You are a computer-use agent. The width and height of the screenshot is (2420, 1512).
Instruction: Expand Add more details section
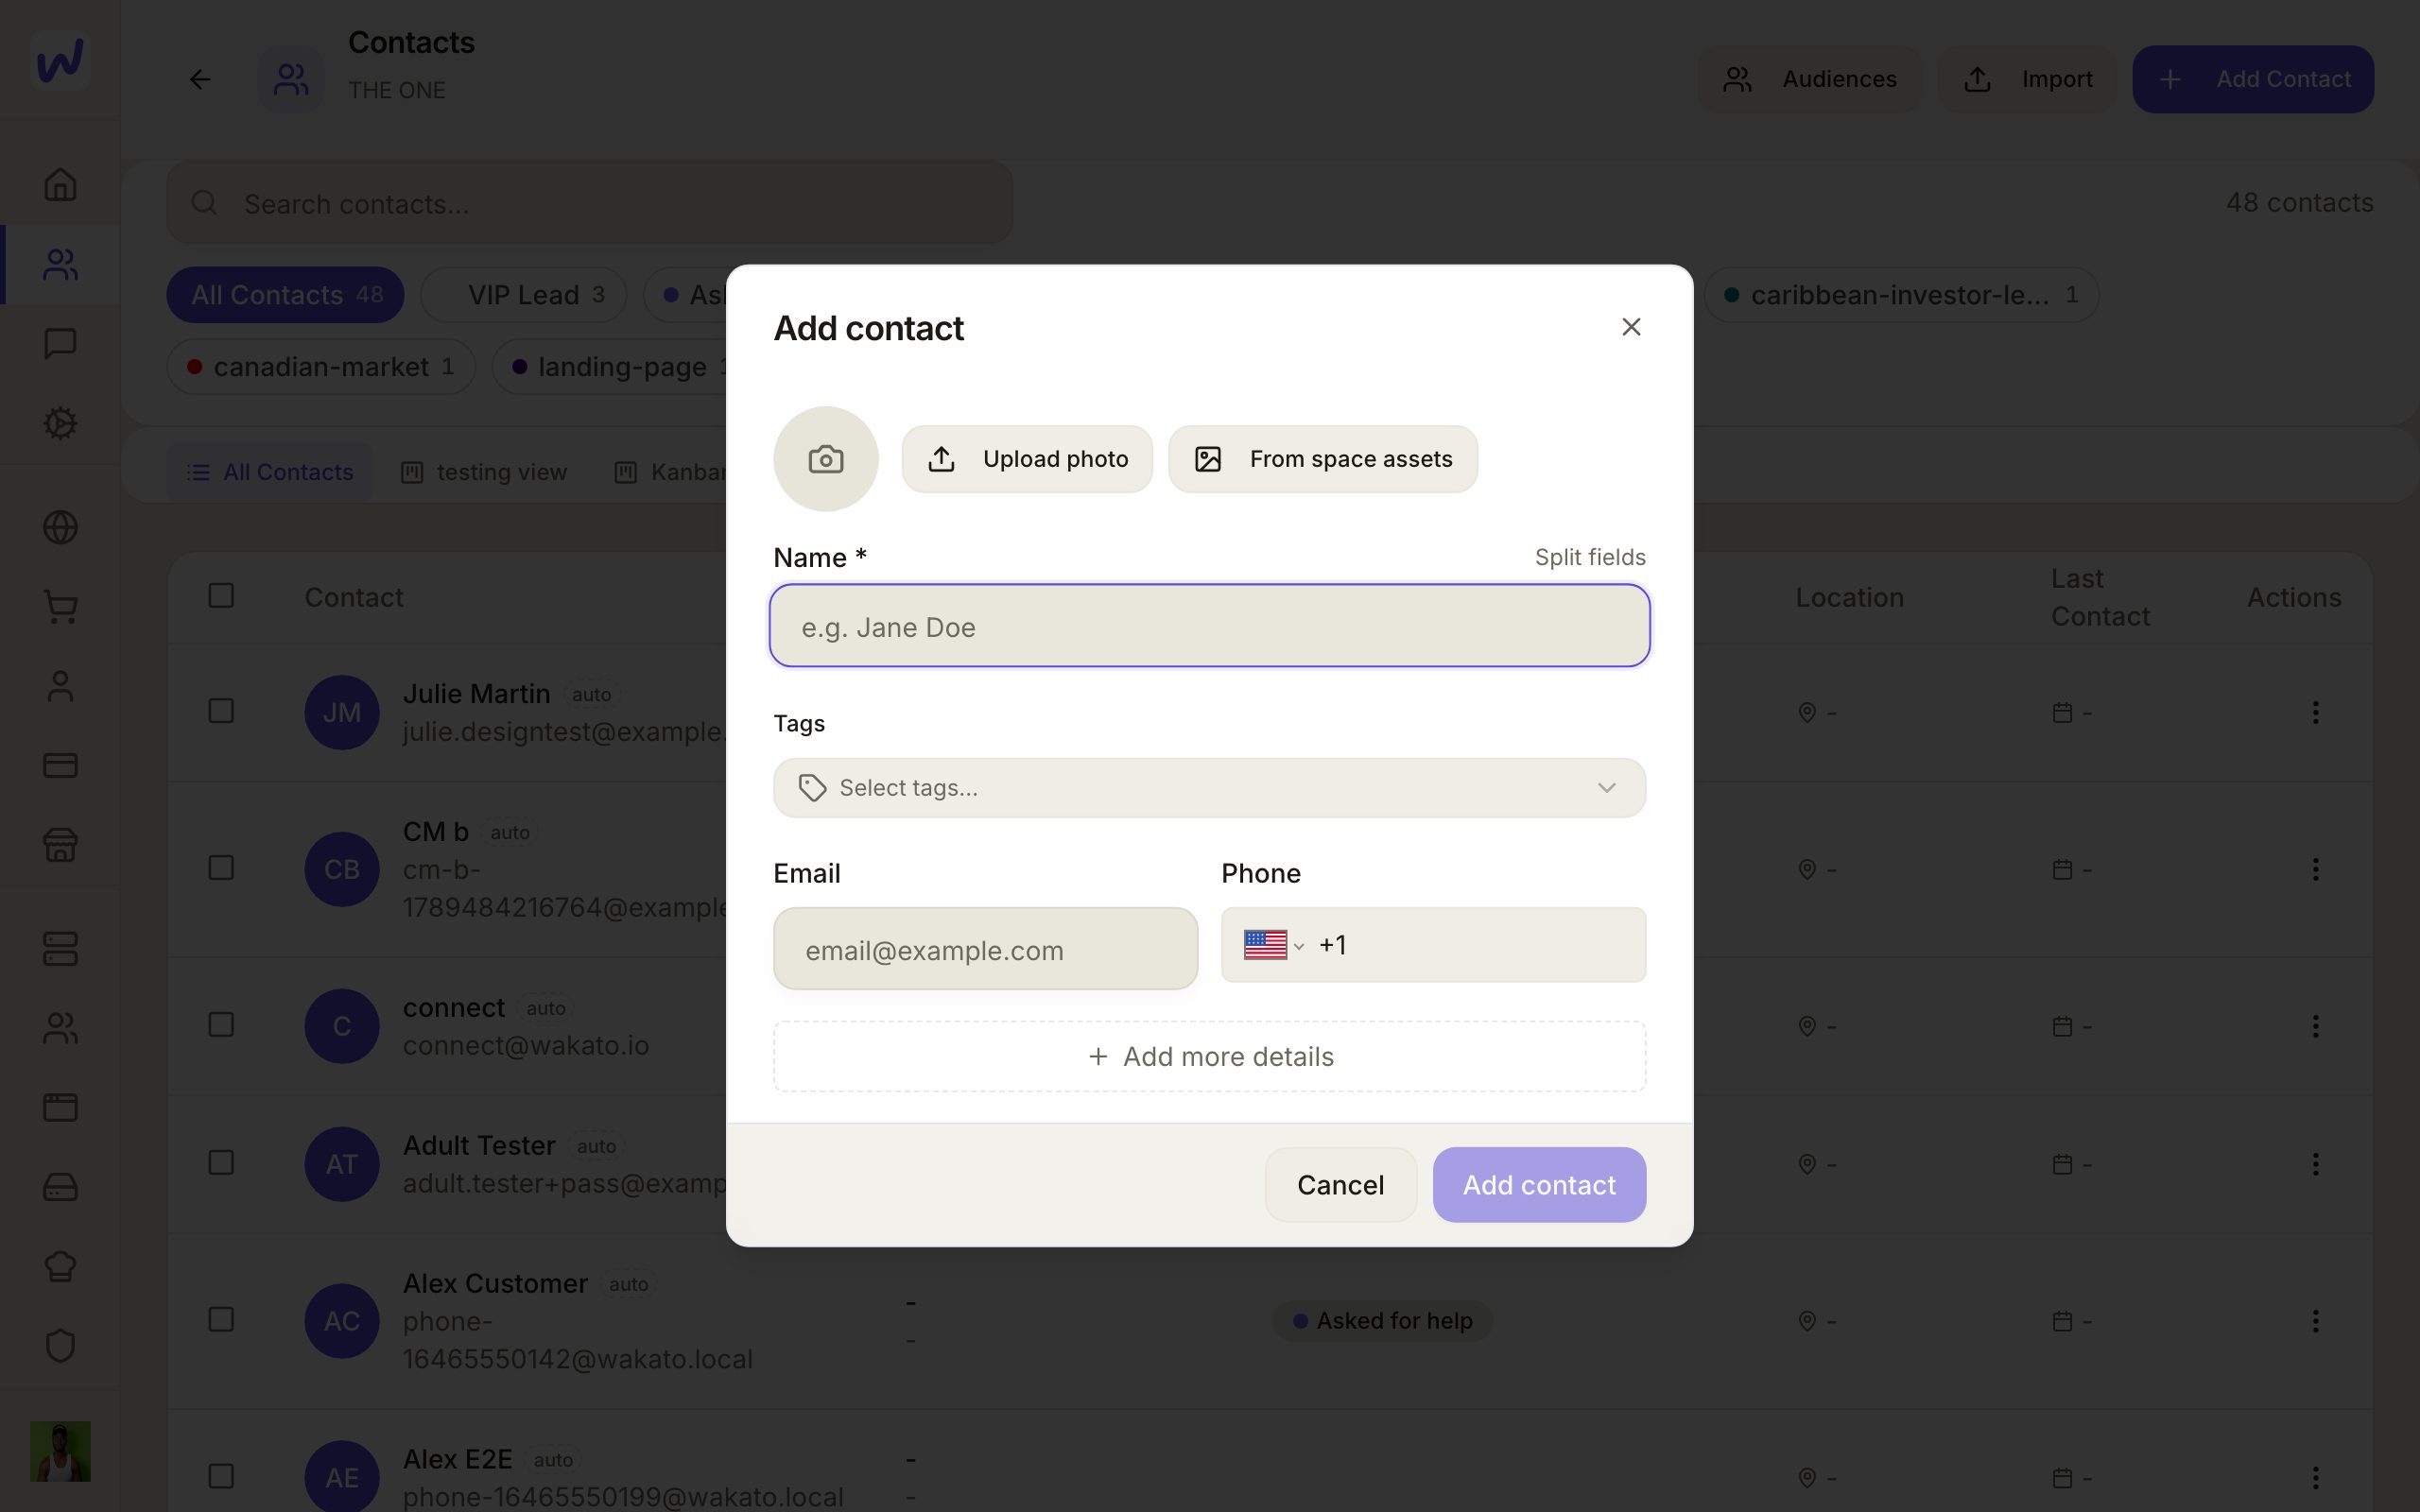click(1209, 1056)
